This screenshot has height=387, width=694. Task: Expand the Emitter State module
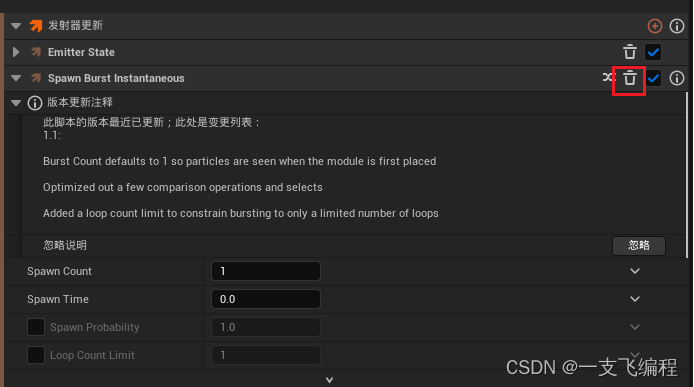(16, 52)
